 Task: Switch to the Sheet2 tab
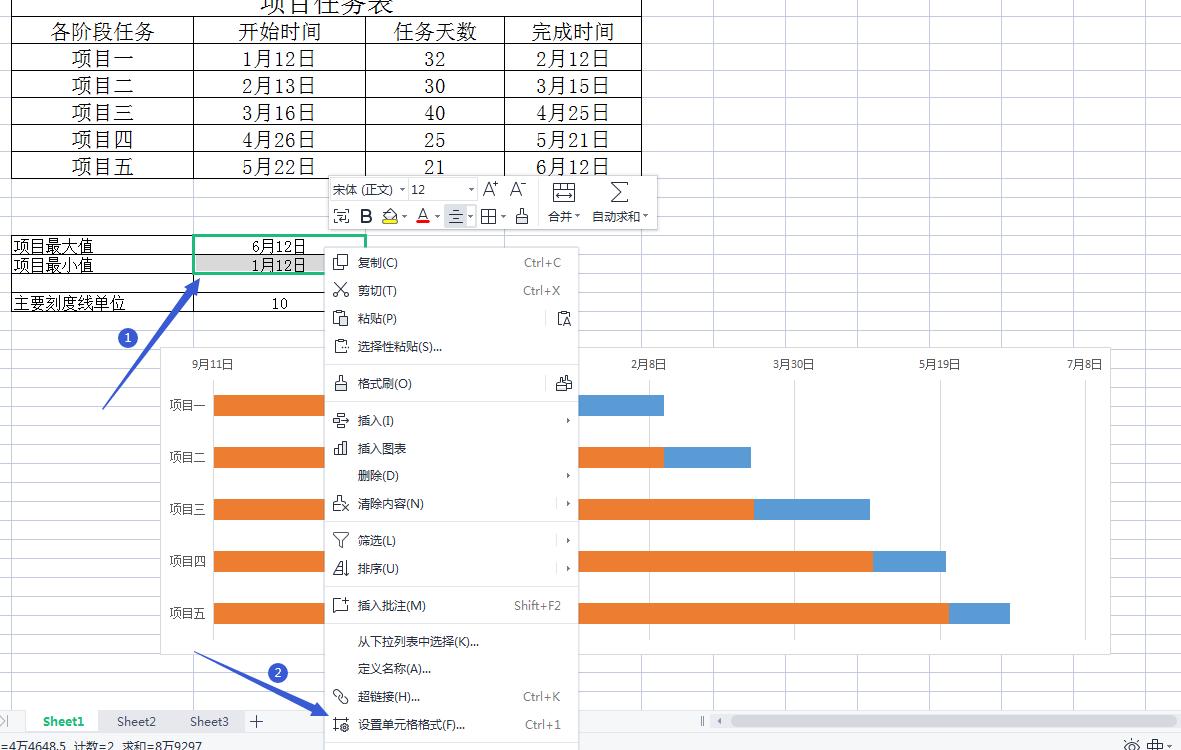click(x=135, y=721)
